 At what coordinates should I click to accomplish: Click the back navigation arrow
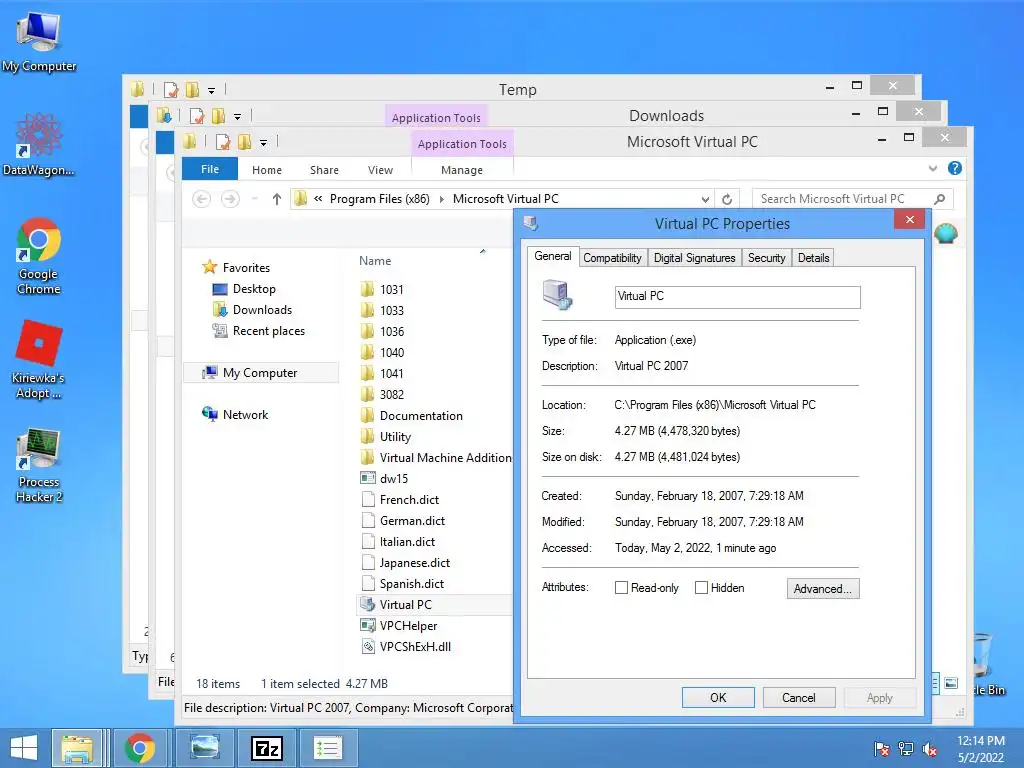click(202, 199)
